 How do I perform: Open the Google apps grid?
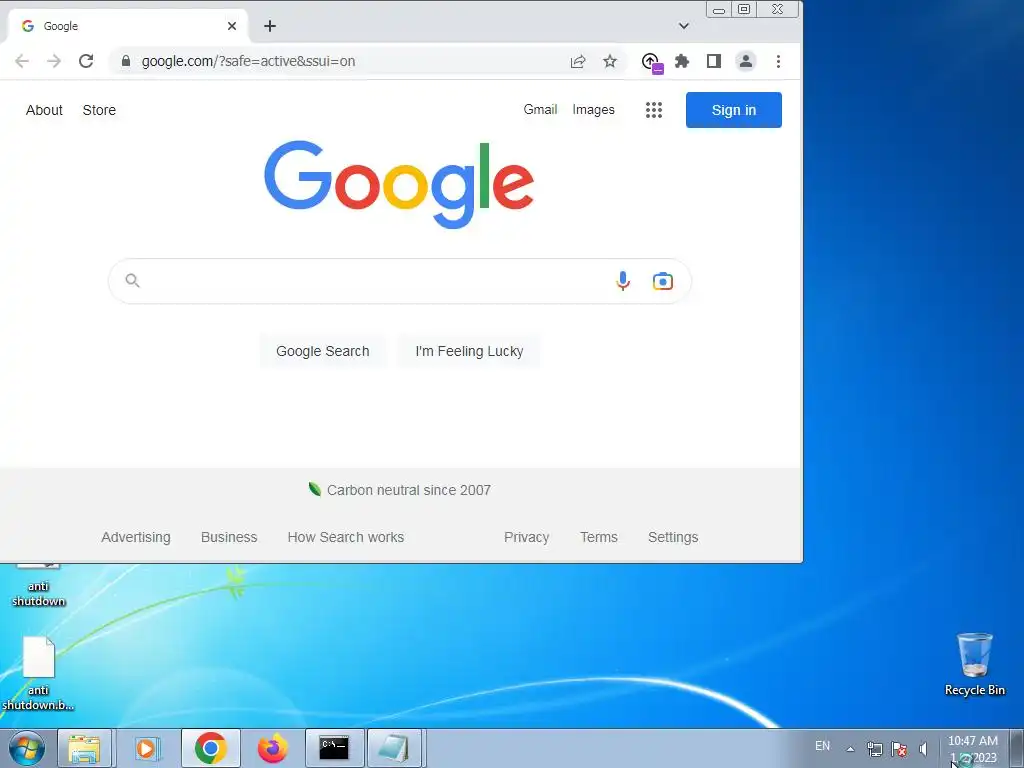(x=654, y=110)
